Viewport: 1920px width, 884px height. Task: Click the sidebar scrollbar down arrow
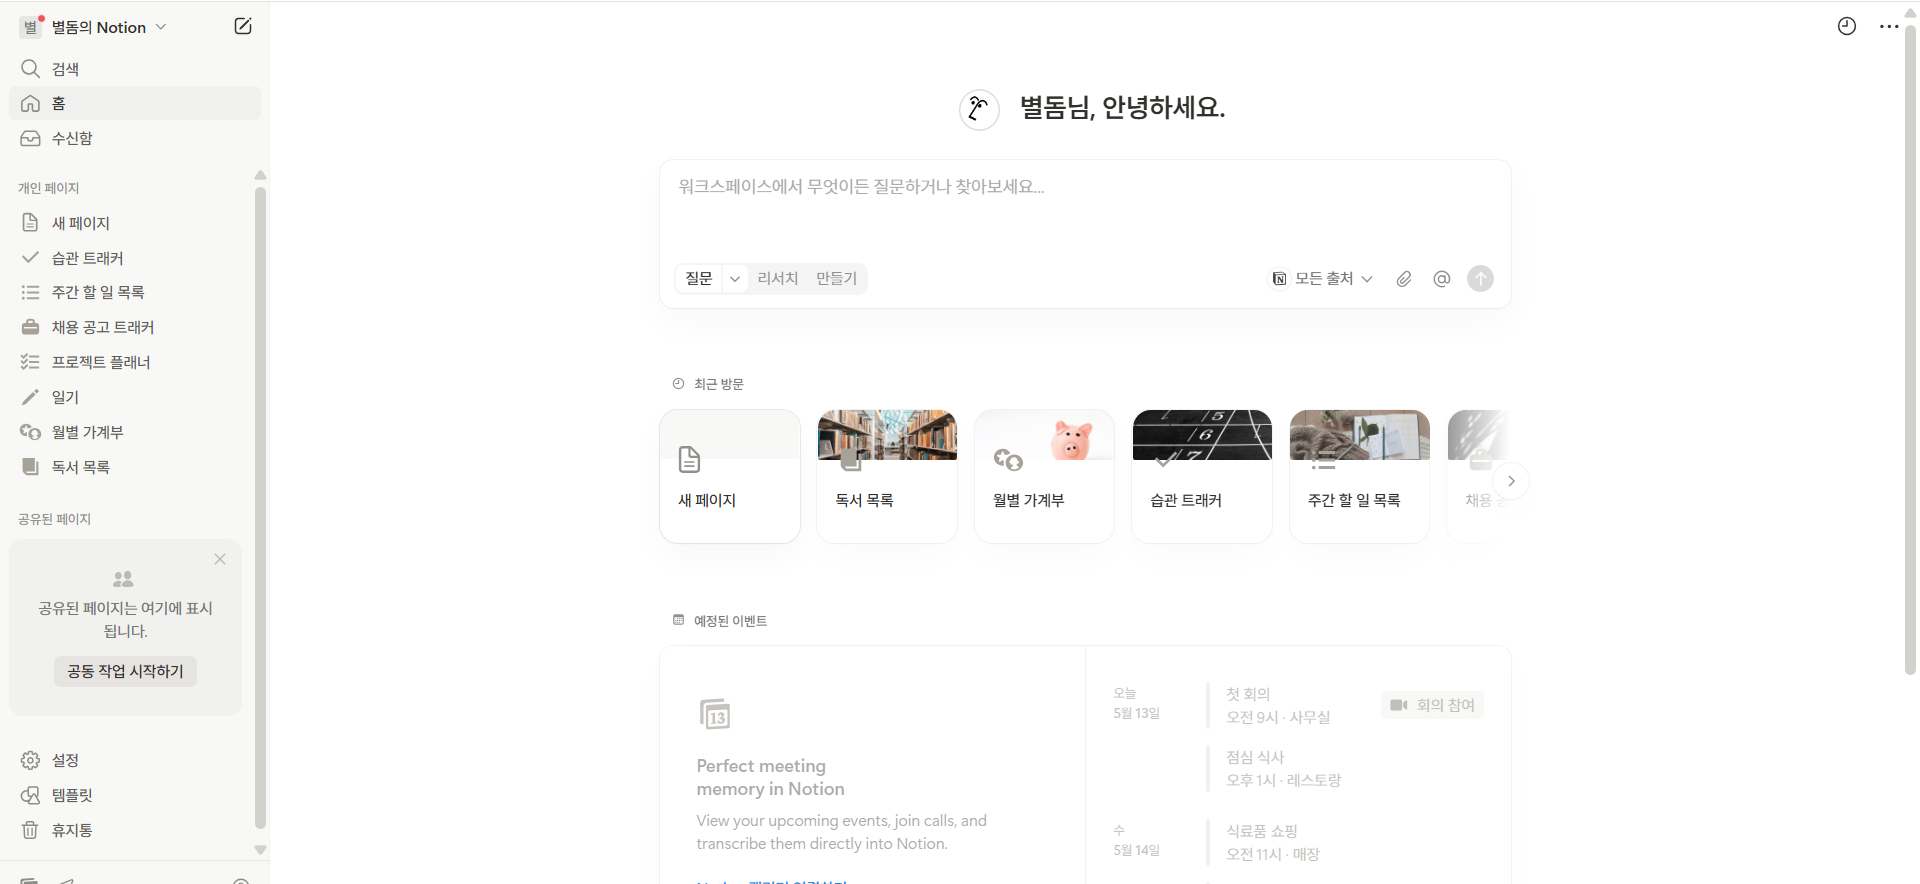click(260, 850)
